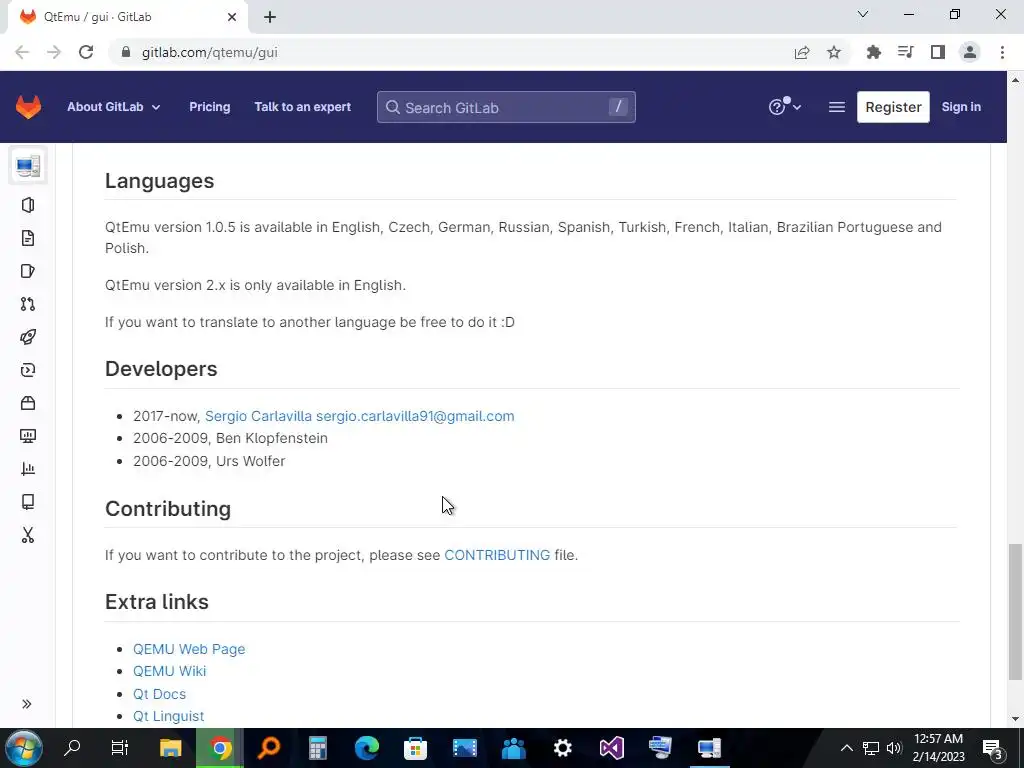Open Chrome three-dot menu

(1002, 52)
